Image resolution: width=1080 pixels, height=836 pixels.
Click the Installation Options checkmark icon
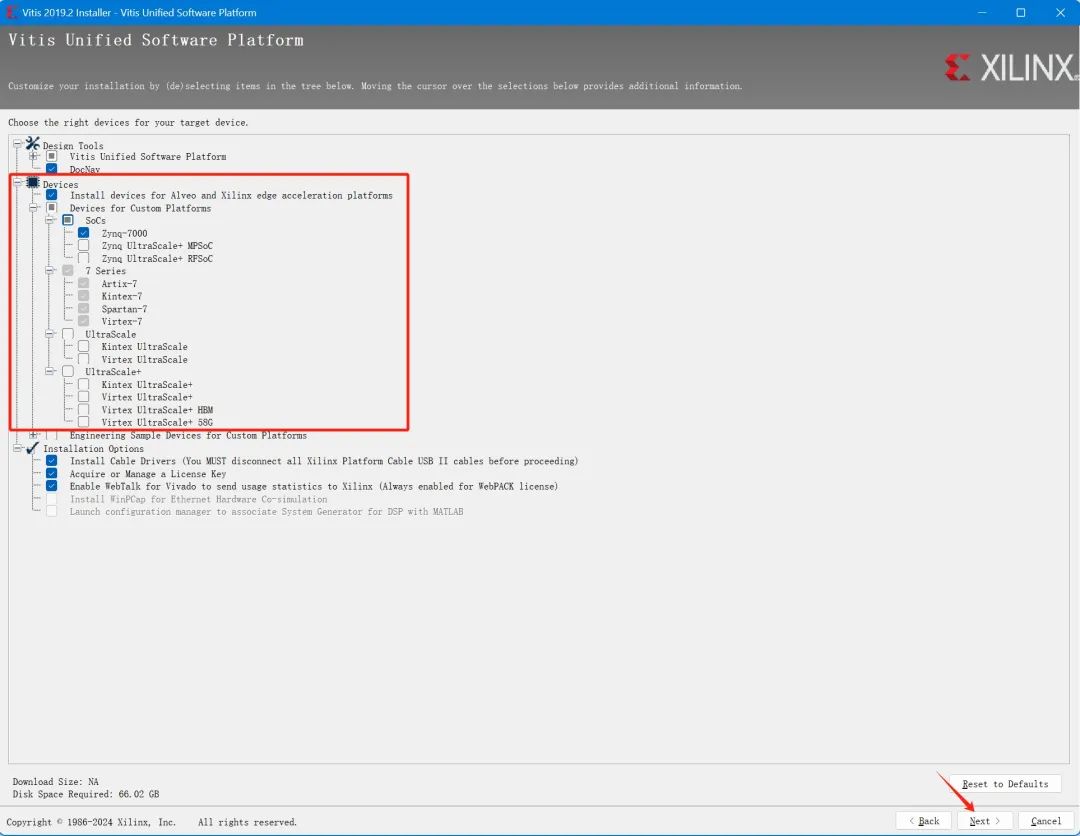coord(32,448)
